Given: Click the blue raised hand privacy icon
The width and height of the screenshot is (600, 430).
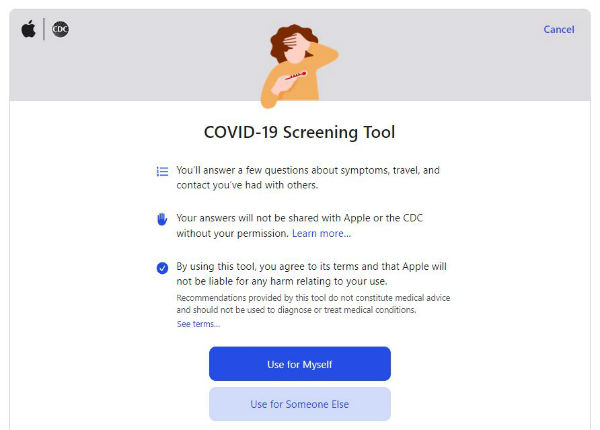Looking at the screenshot, I should (x=162, y=219).
